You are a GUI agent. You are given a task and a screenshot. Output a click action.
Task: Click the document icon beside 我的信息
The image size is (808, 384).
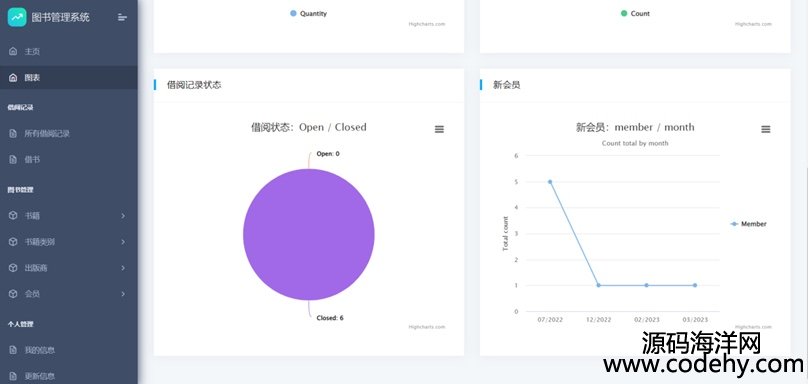pos(13,350)
